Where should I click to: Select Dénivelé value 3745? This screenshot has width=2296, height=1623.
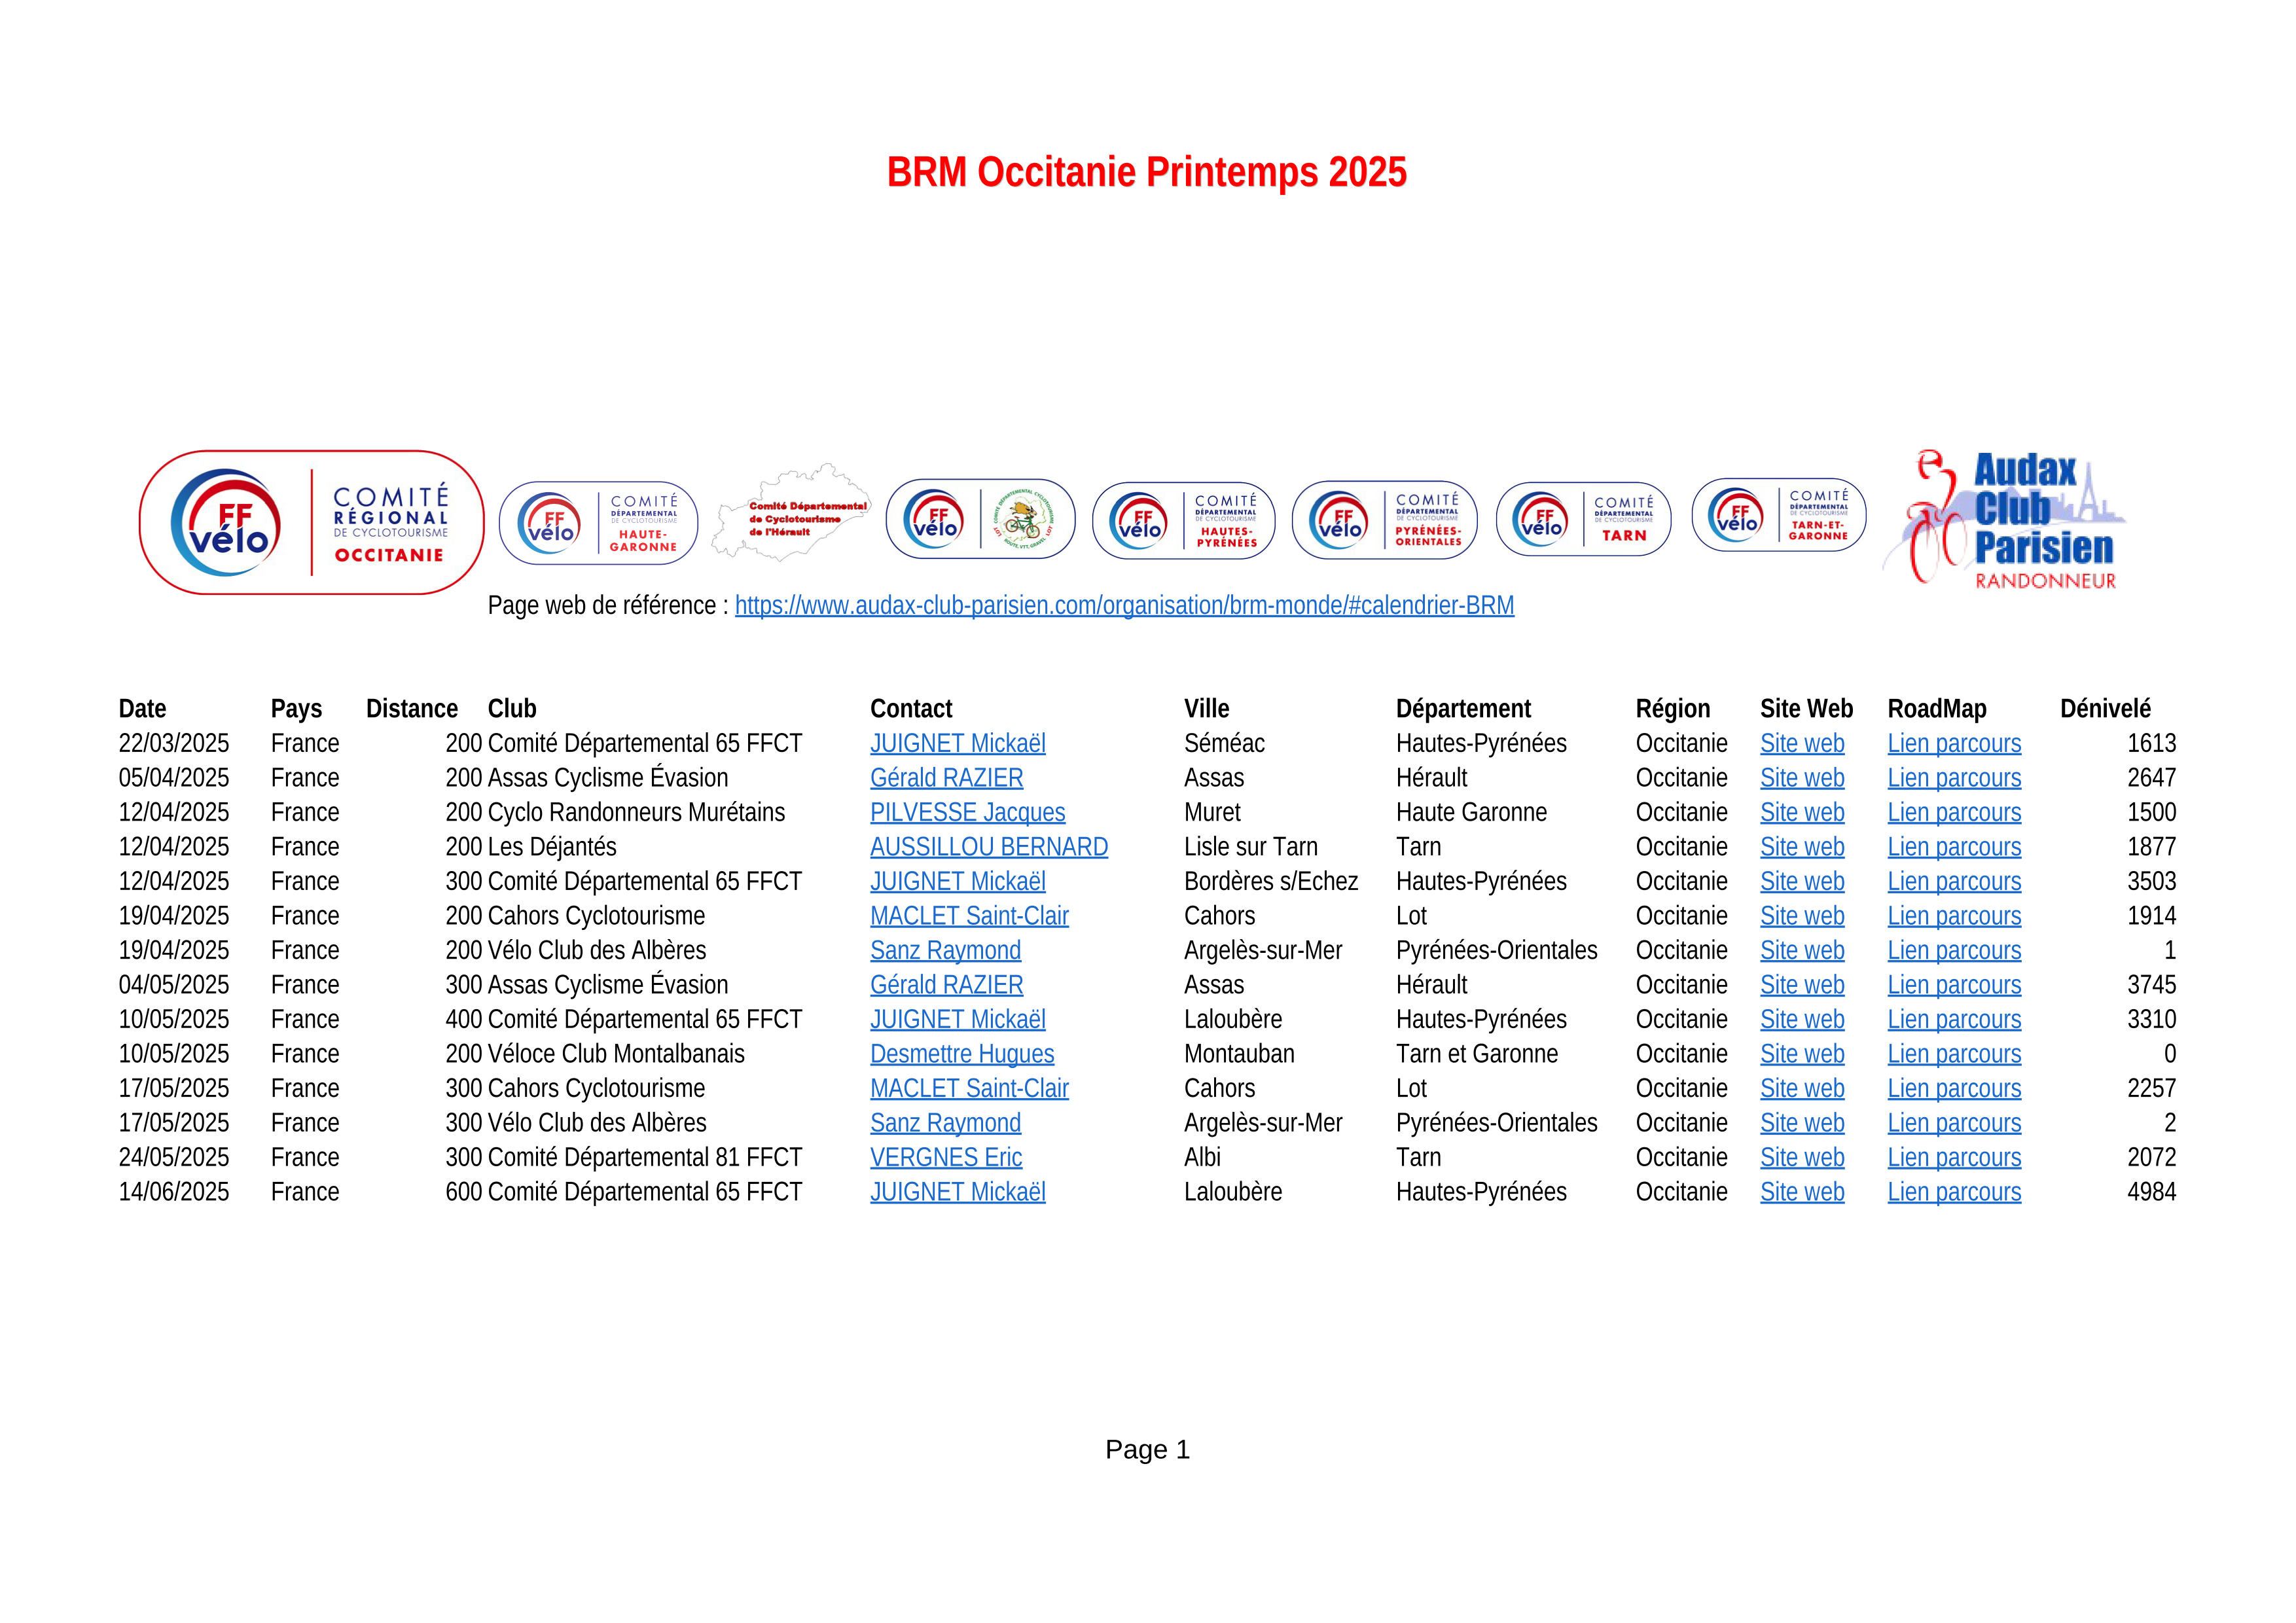coord(2151,985)
